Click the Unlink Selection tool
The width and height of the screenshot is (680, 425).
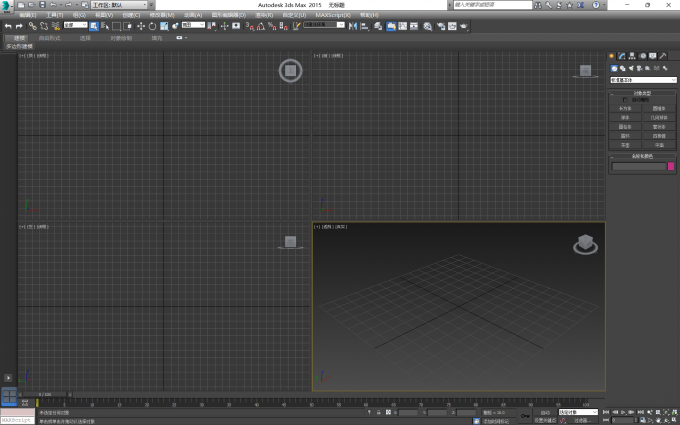tap(44, 26)
